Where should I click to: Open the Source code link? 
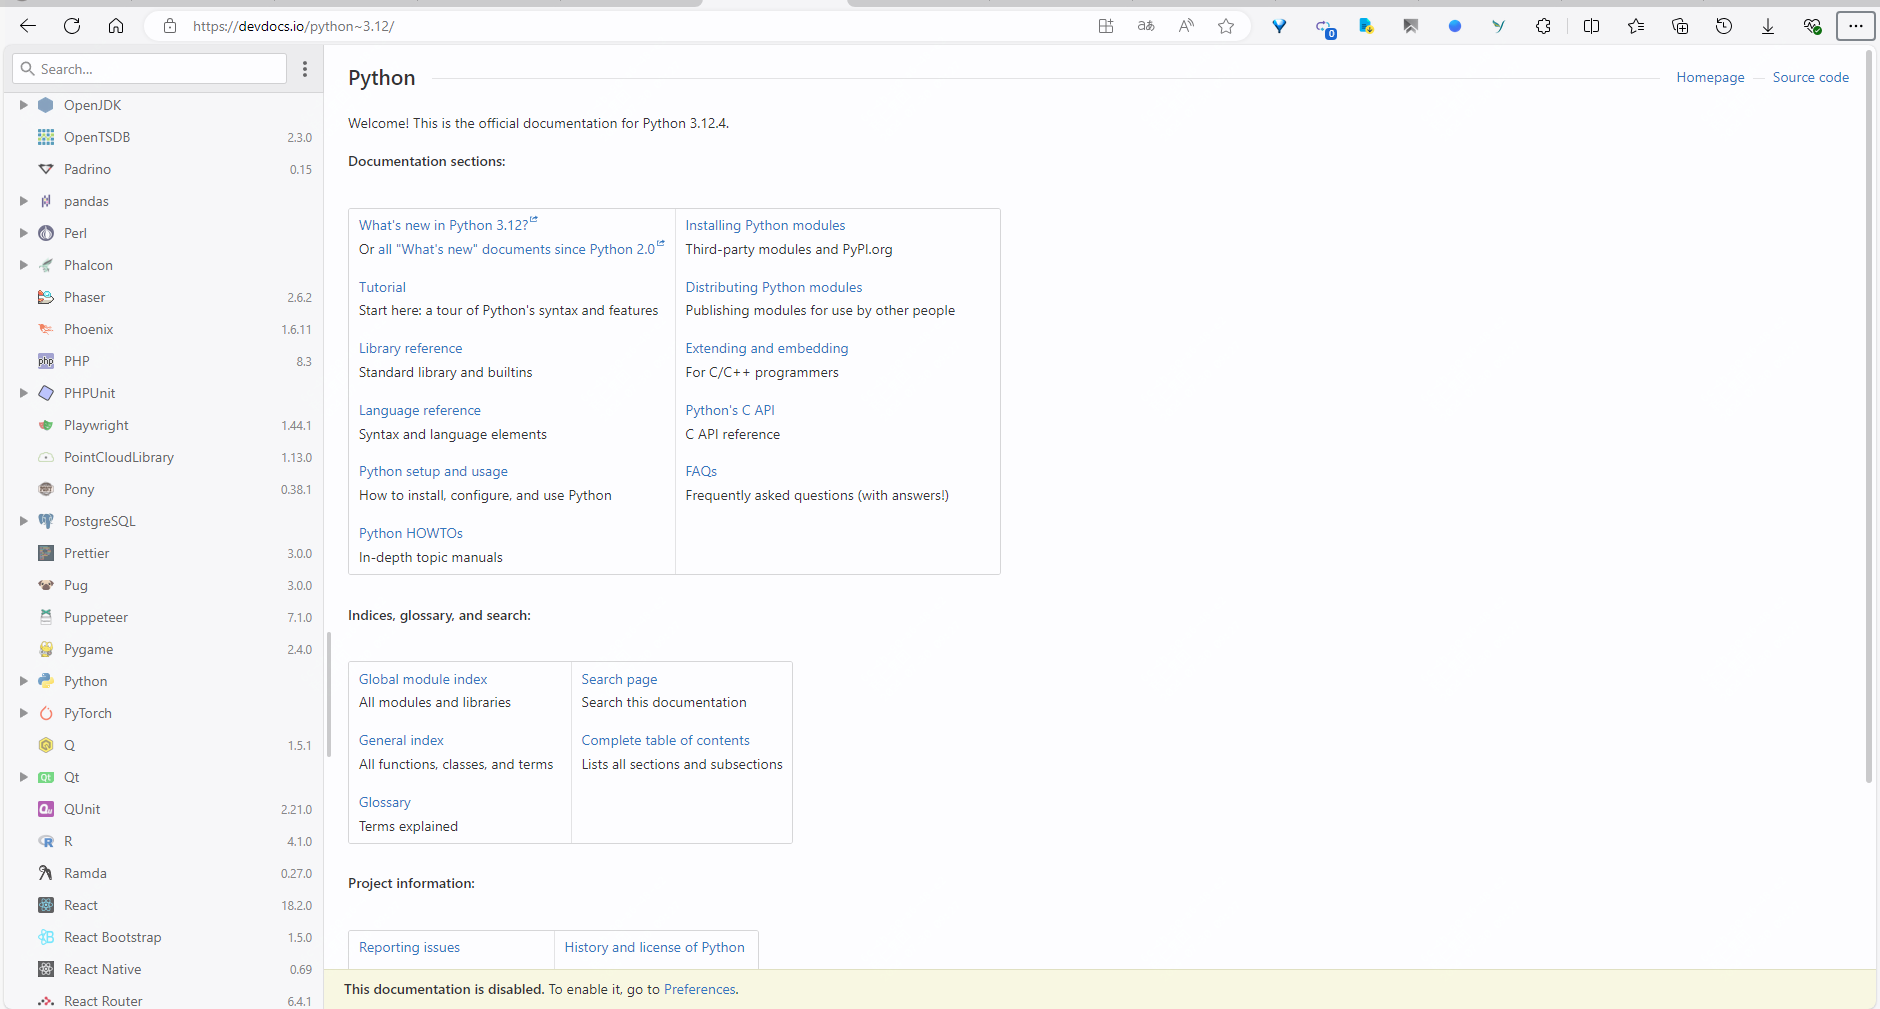pos(1810,77)
